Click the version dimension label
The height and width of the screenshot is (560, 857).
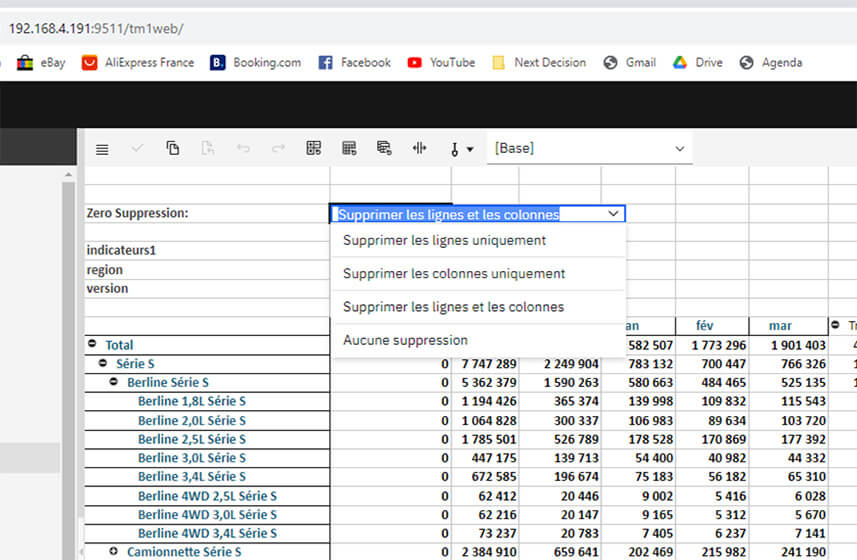107,288
